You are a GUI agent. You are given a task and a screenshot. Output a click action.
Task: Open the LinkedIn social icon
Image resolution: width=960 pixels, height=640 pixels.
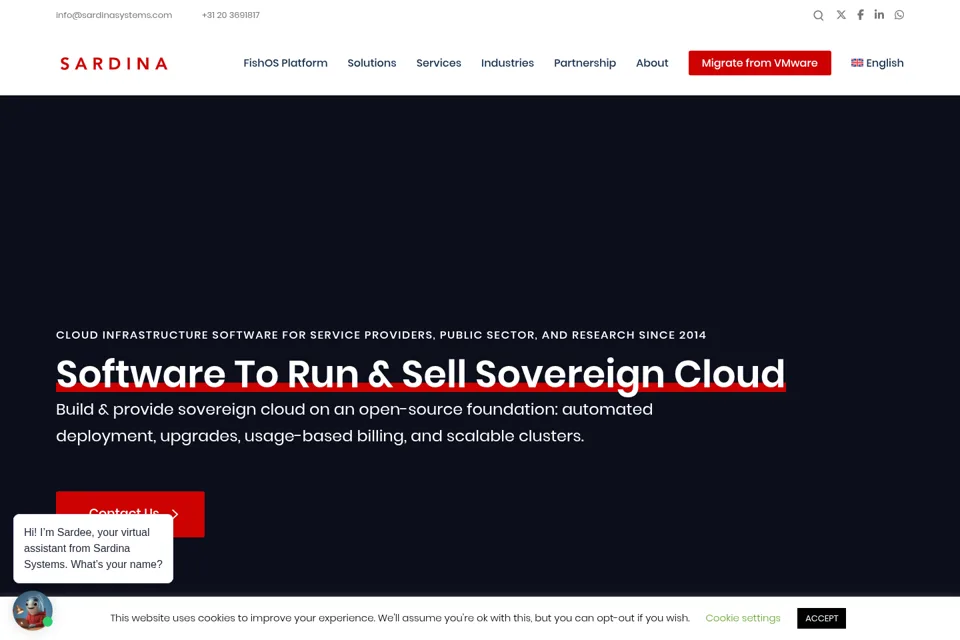click(879, 15)
